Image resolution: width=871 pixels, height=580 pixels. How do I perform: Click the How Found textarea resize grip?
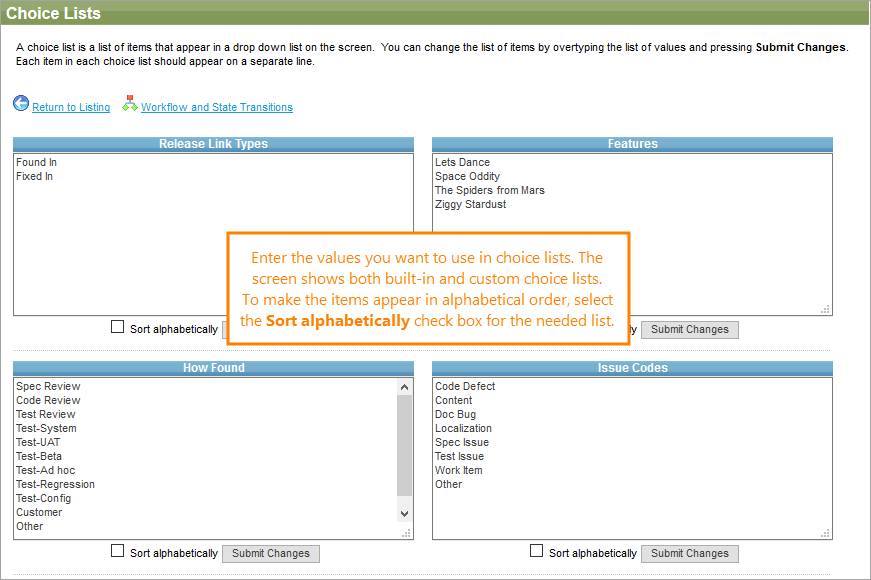point(407,533)
